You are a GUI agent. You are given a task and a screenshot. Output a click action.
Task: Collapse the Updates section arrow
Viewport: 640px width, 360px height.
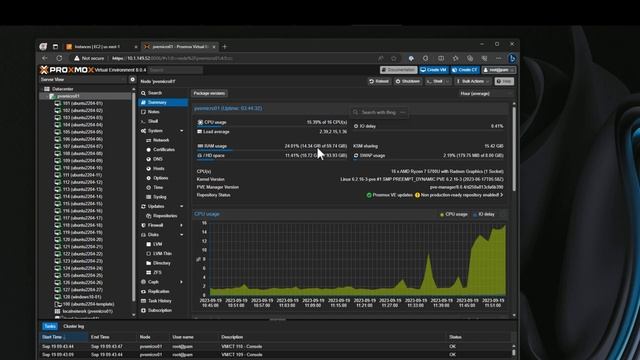[x=182, y=207]
